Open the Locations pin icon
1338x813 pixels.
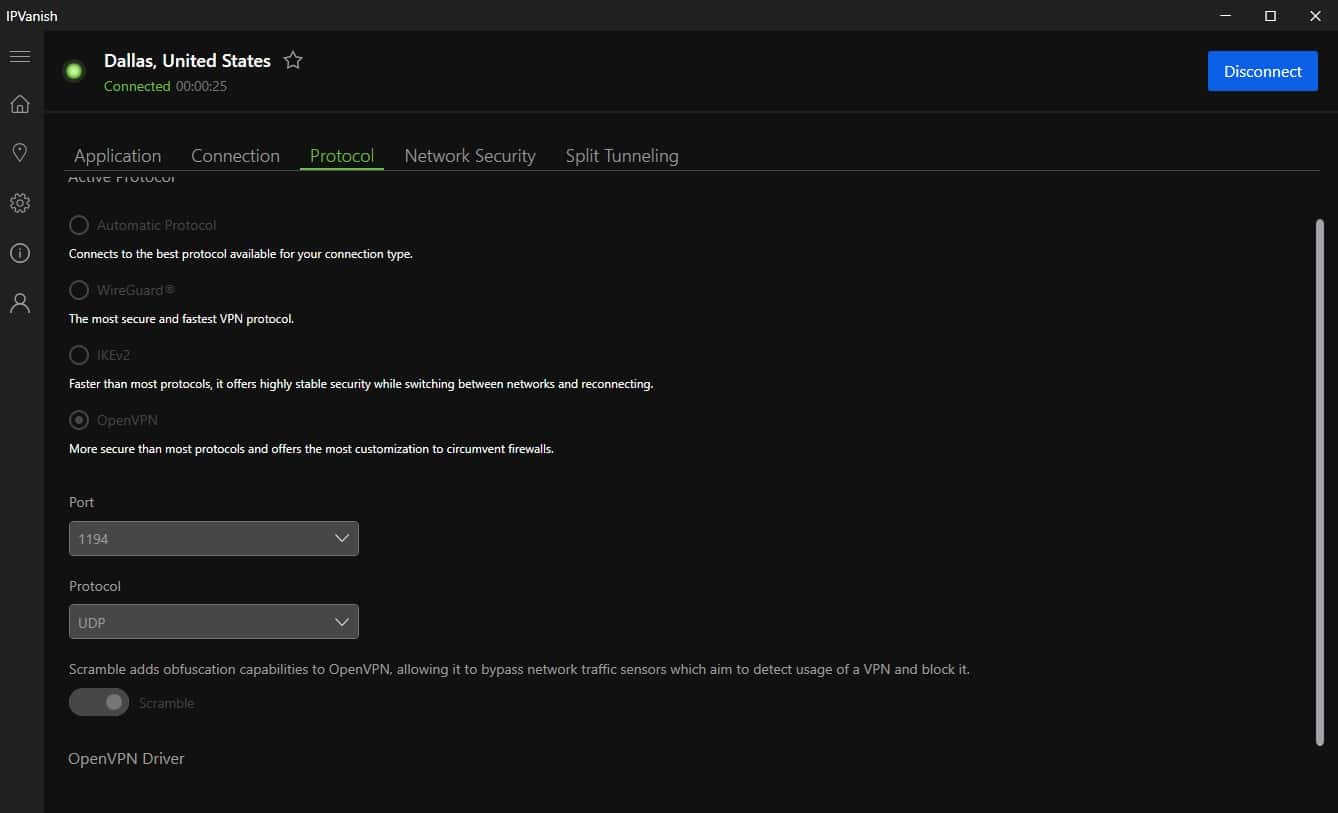click(x=20, y=153)
